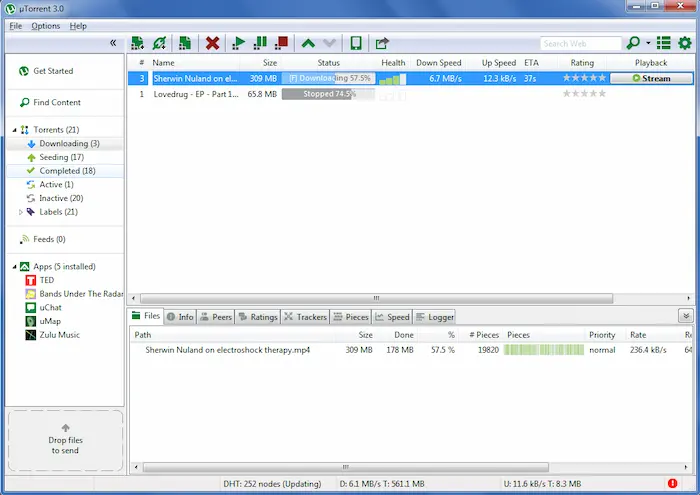Remove selected torrent with red X
Screen dimensions: 700x495
coord(212,43)
